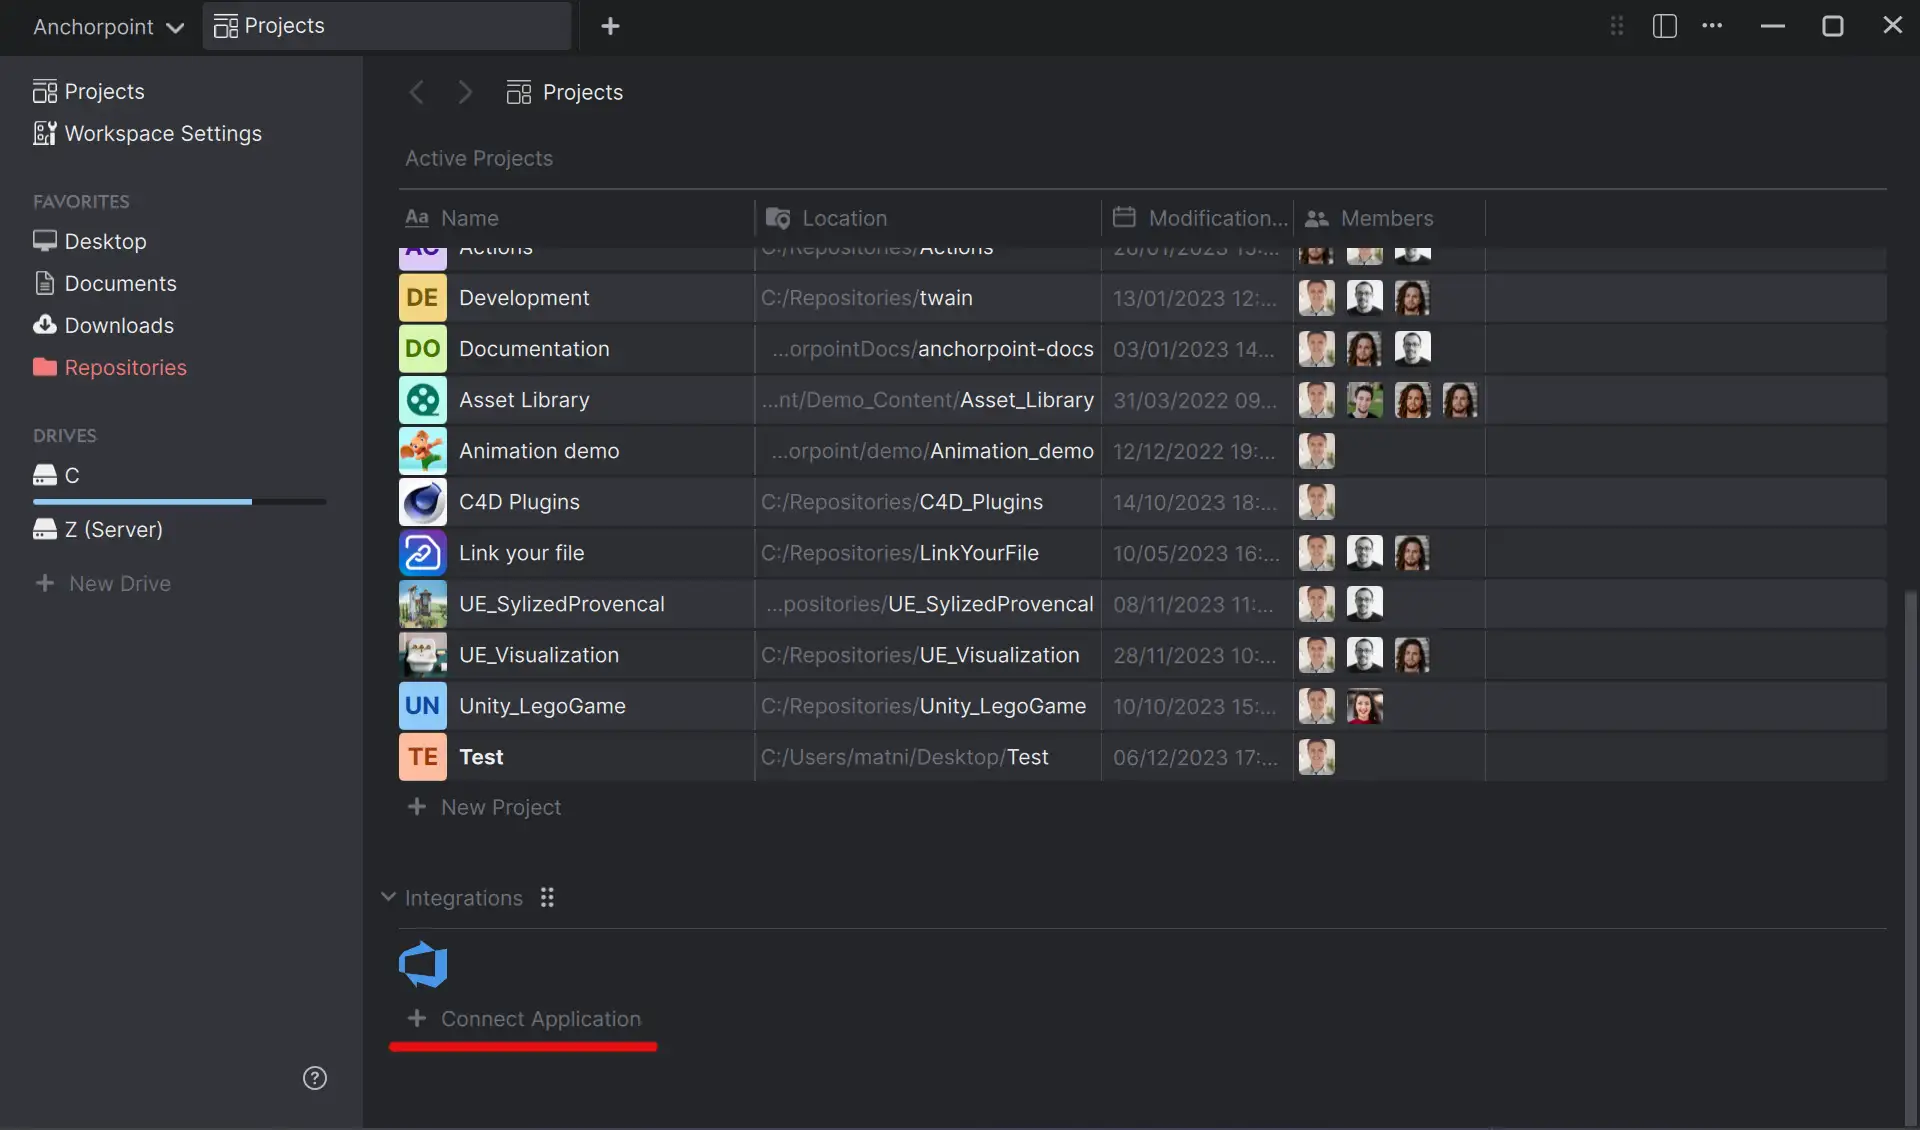
Task: Toggle the sidebar layout icon
Action: coord(1664,26)
